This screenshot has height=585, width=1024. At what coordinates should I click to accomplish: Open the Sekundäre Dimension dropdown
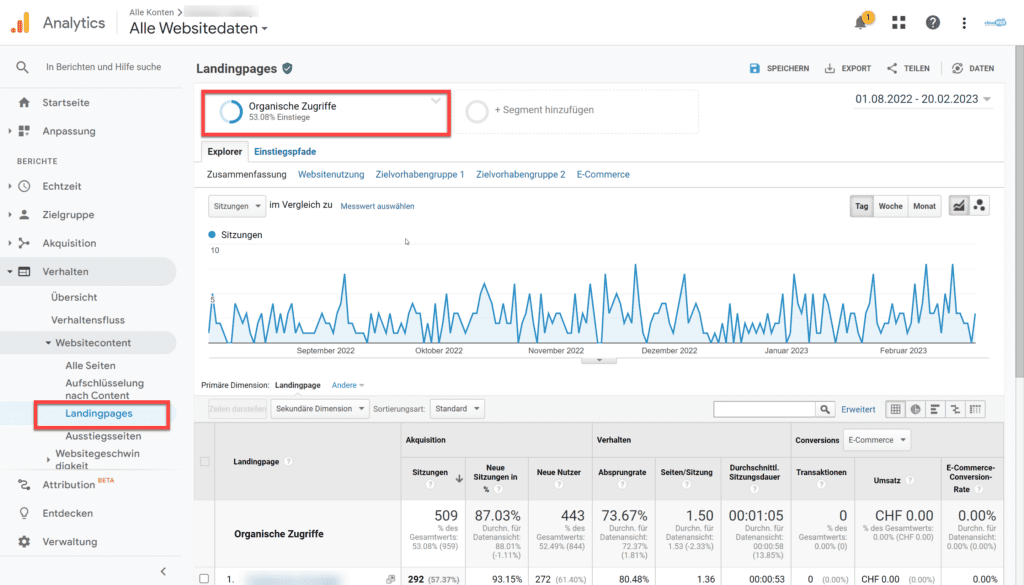click(x=319, y=409)
